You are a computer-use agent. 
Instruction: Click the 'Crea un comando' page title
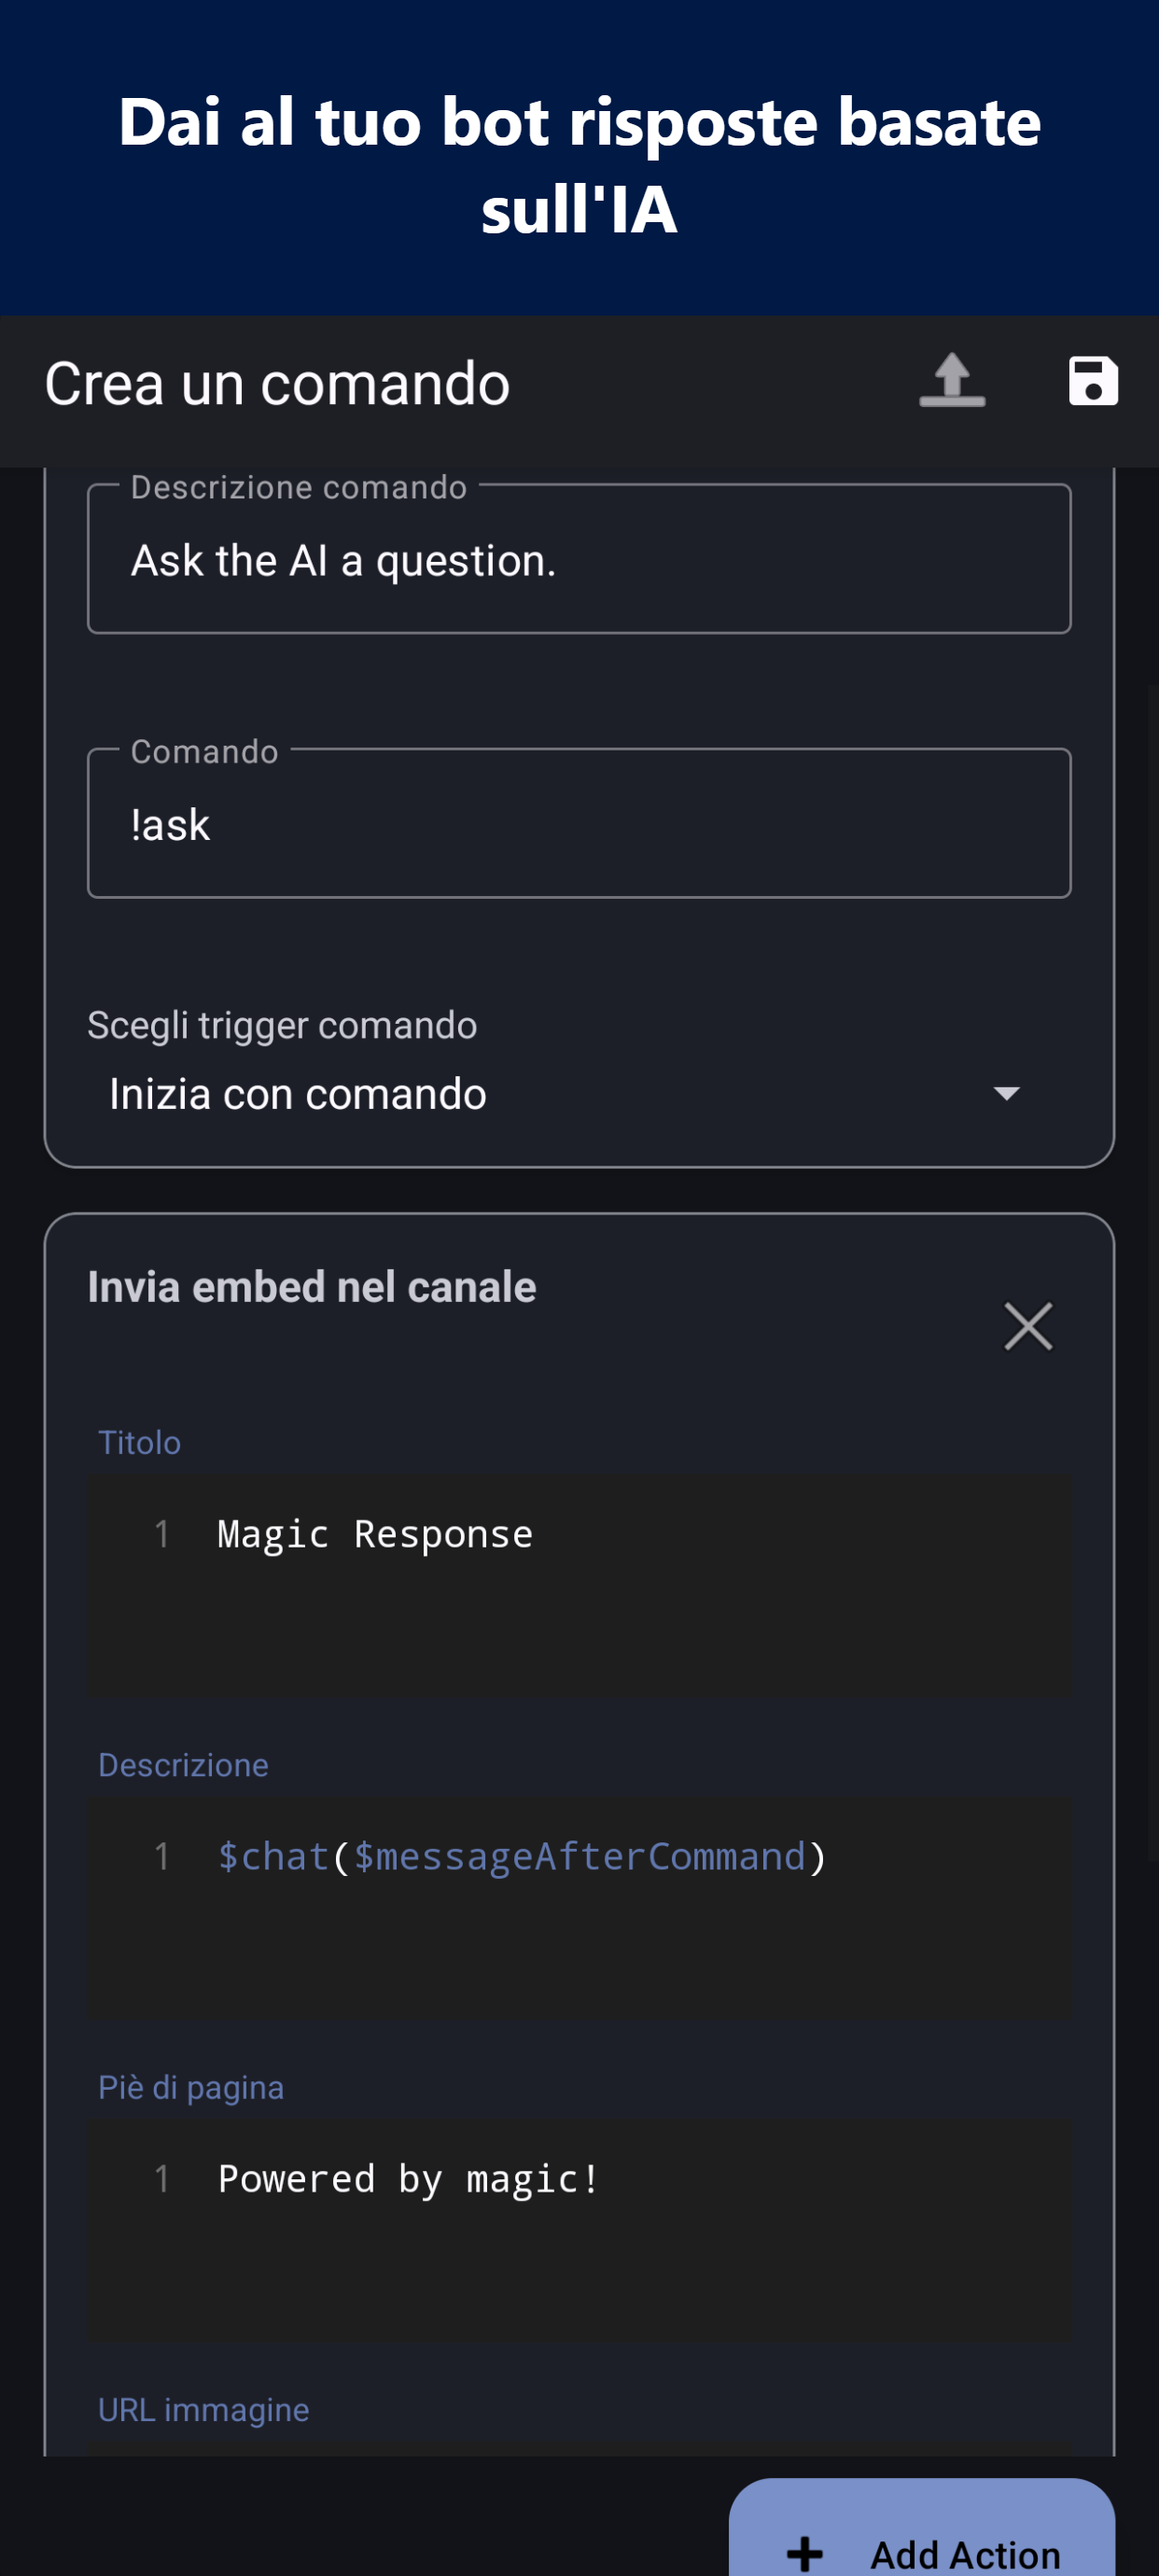coord(277,384)
